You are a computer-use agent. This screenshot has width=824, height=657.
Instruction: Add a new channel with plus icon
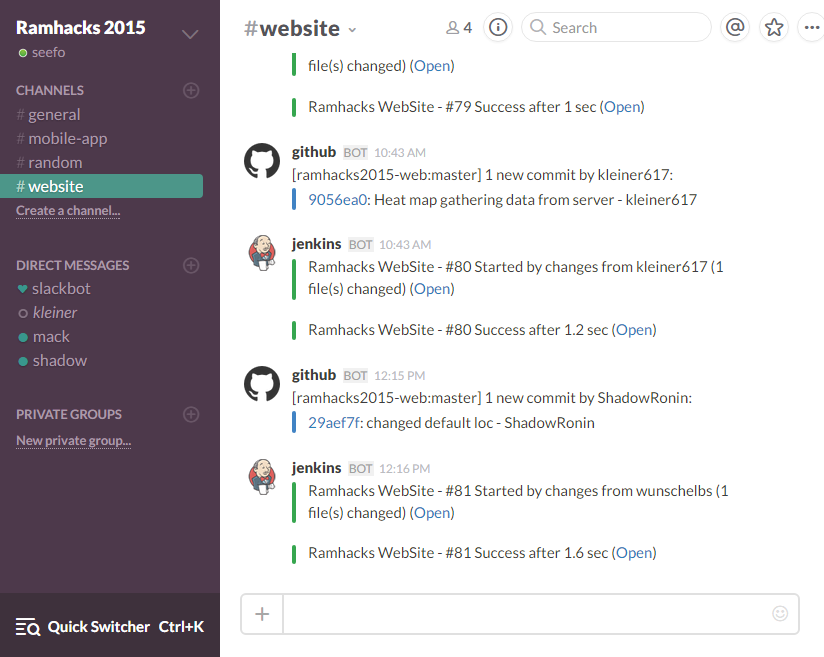tap(191, 90)
